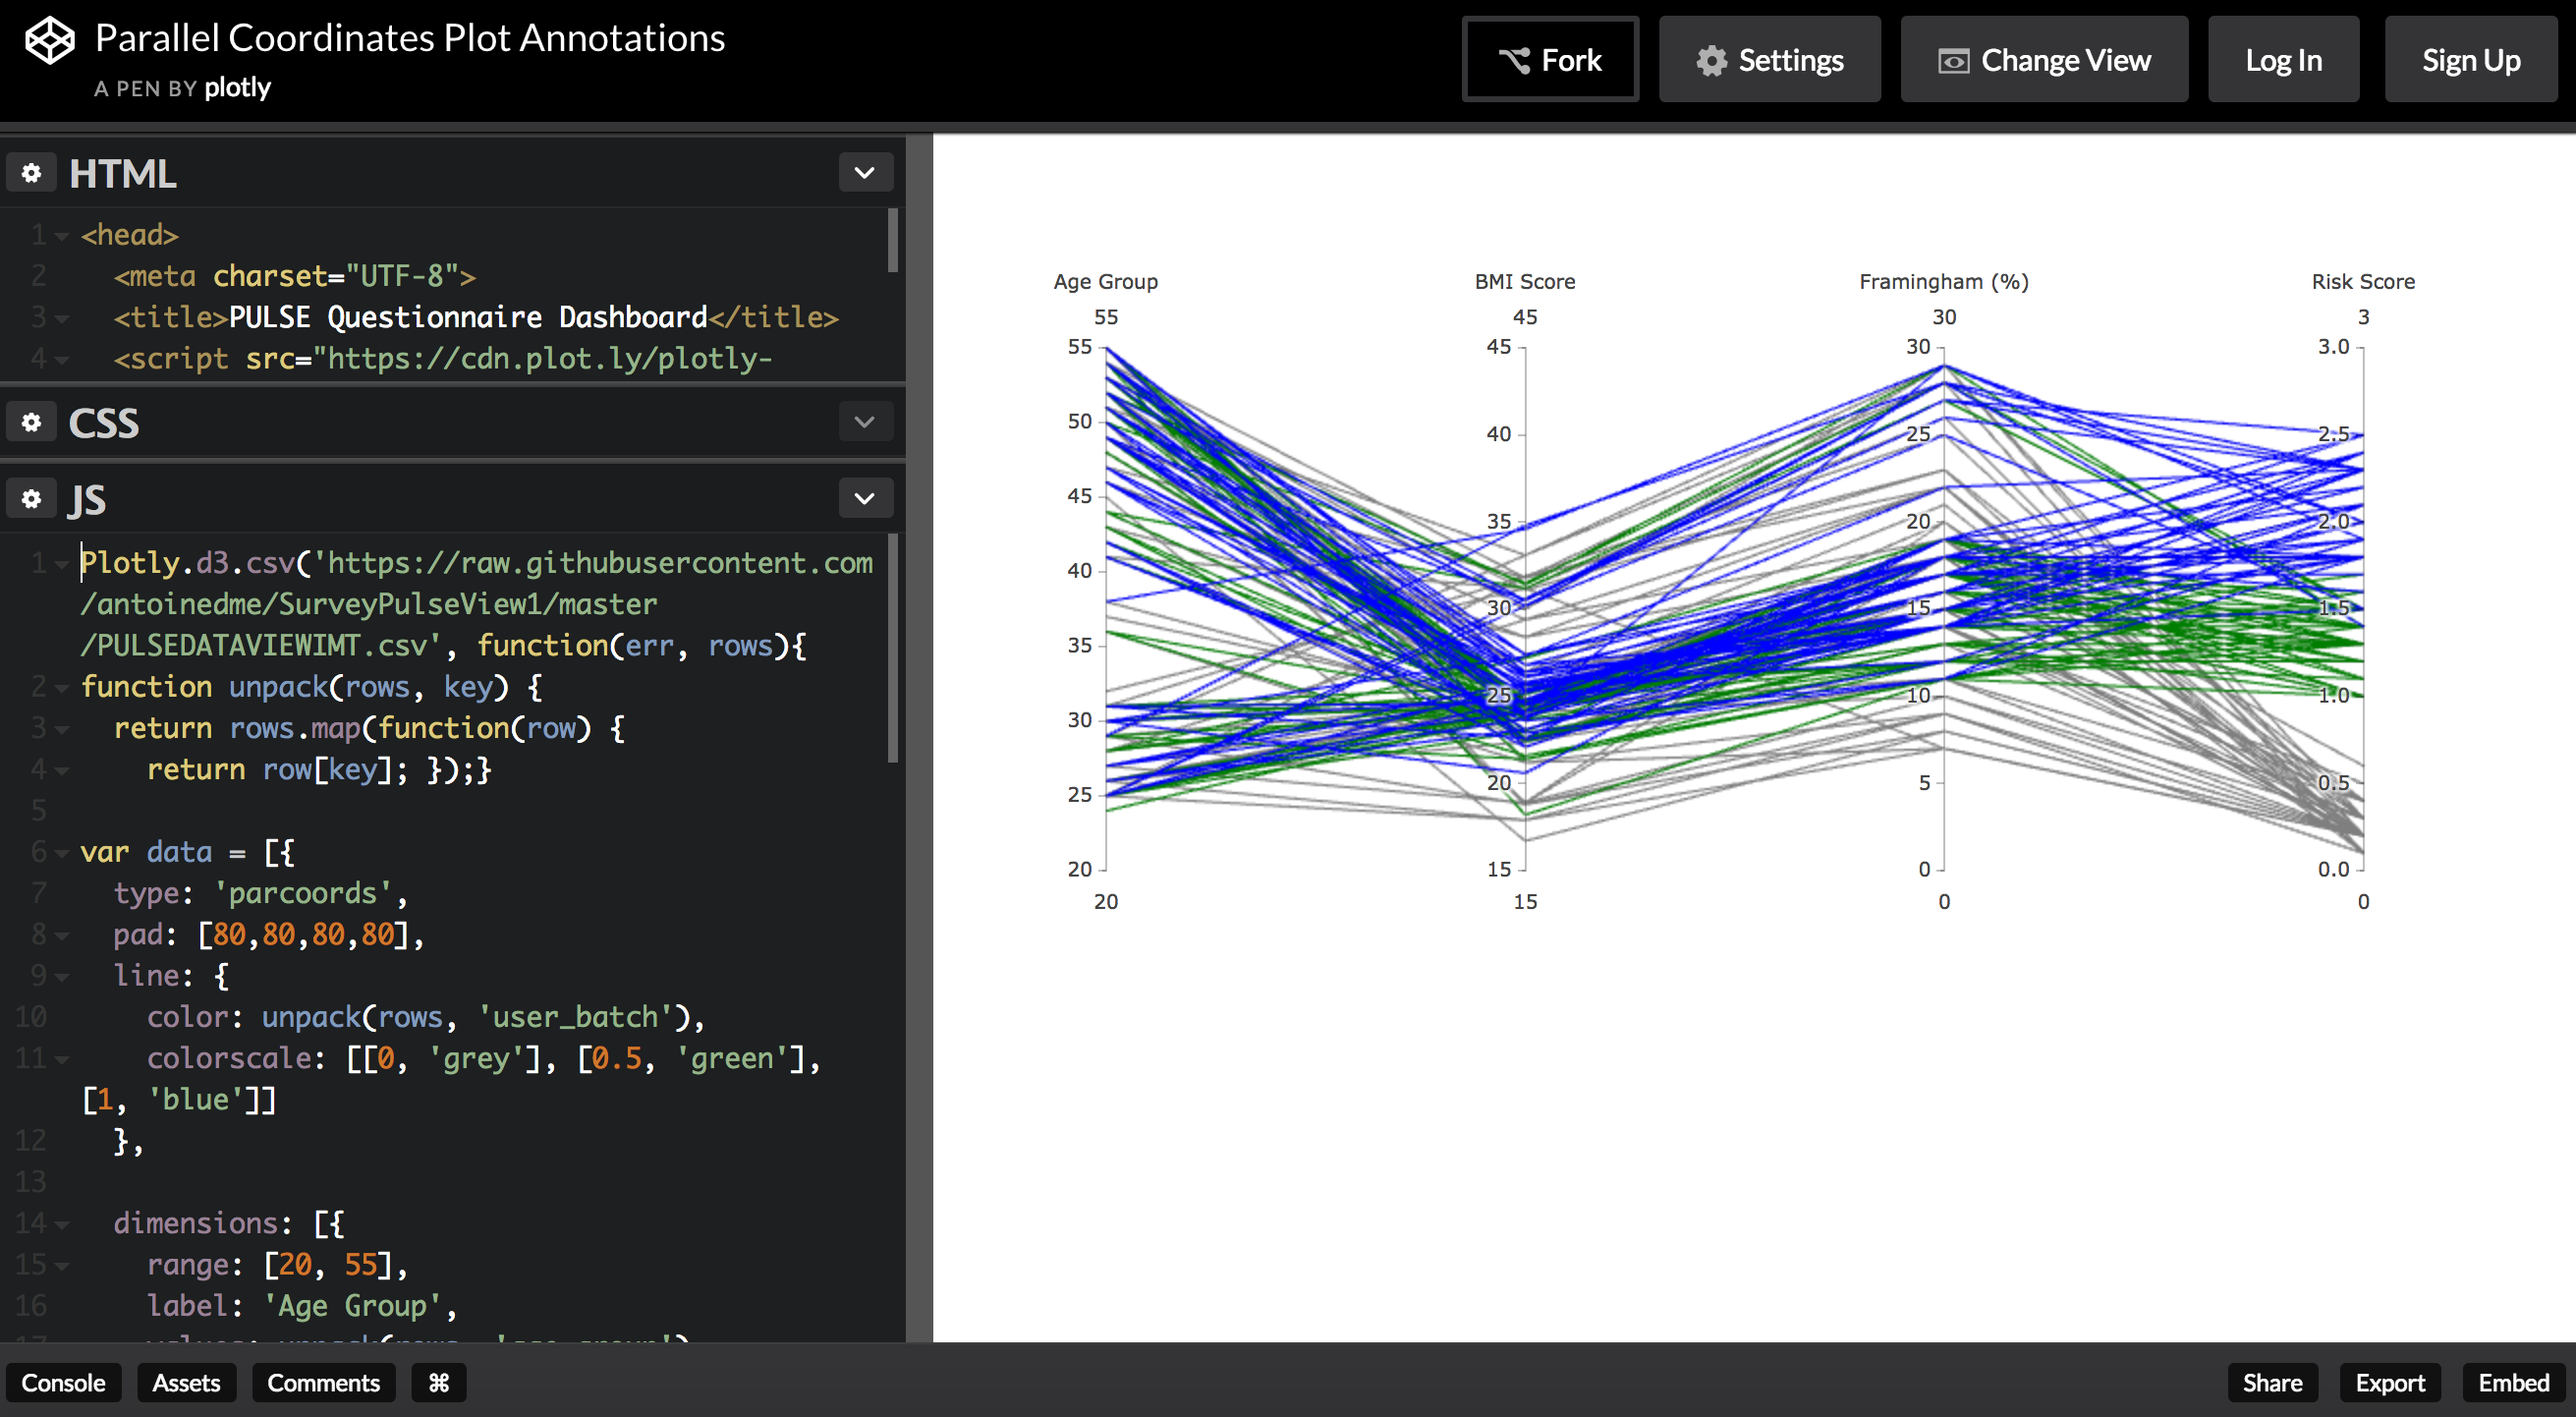Click the 'Age Group' label string on line 16
This screenshot has height=1417, width=2576.
pos(353,1306)
